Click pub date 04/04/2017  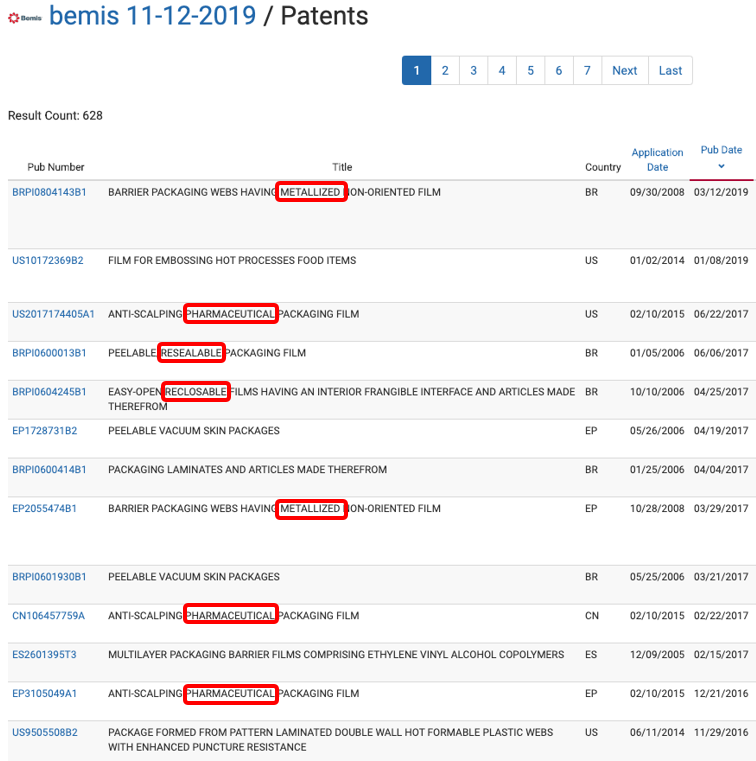721,469
